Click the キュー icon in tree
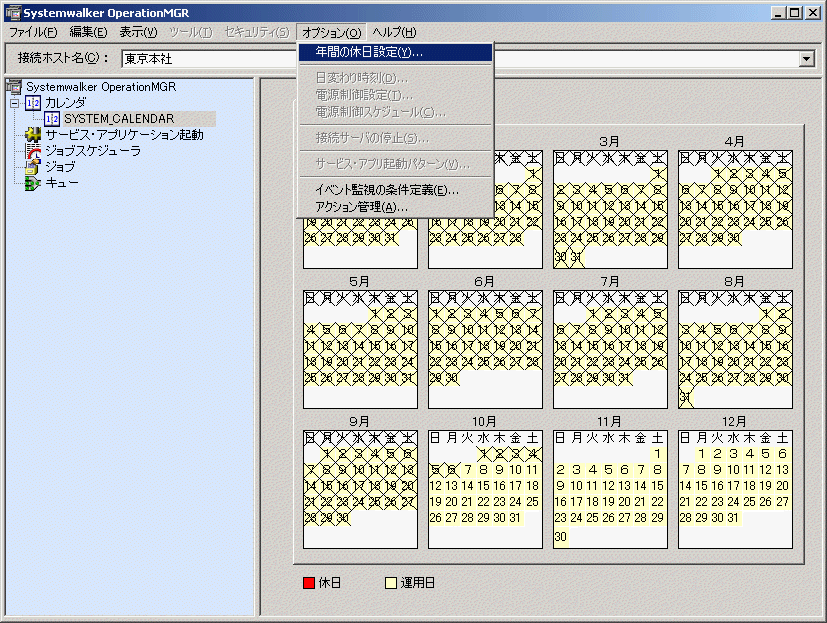The height and width of the screenshot is (623, 827). coord(33,183)
